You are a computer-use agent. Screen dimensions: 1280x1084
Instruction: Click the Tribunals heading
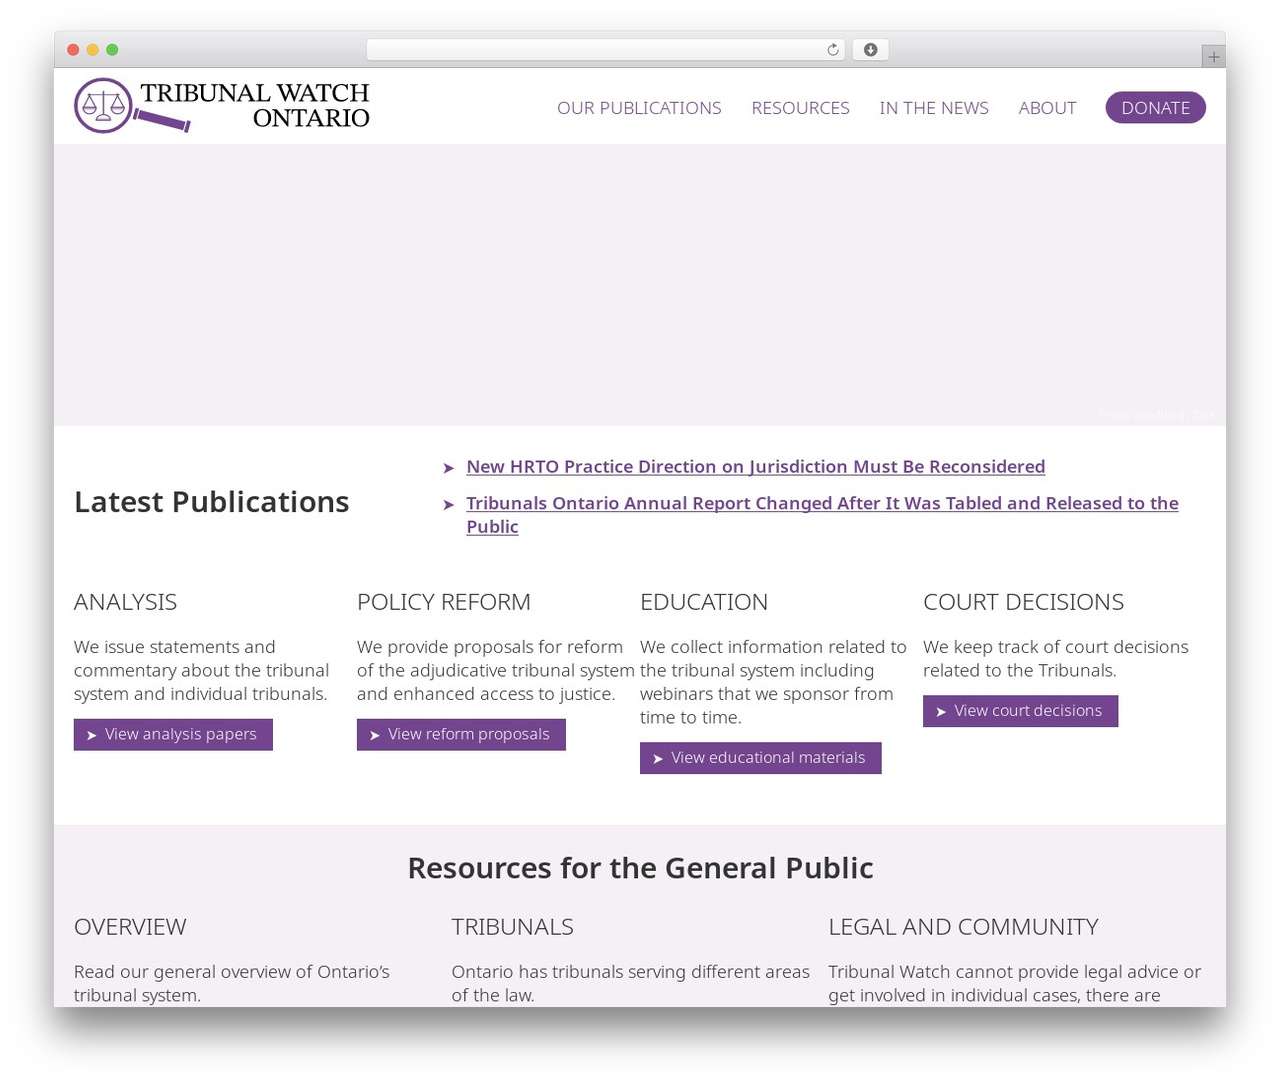512,927
